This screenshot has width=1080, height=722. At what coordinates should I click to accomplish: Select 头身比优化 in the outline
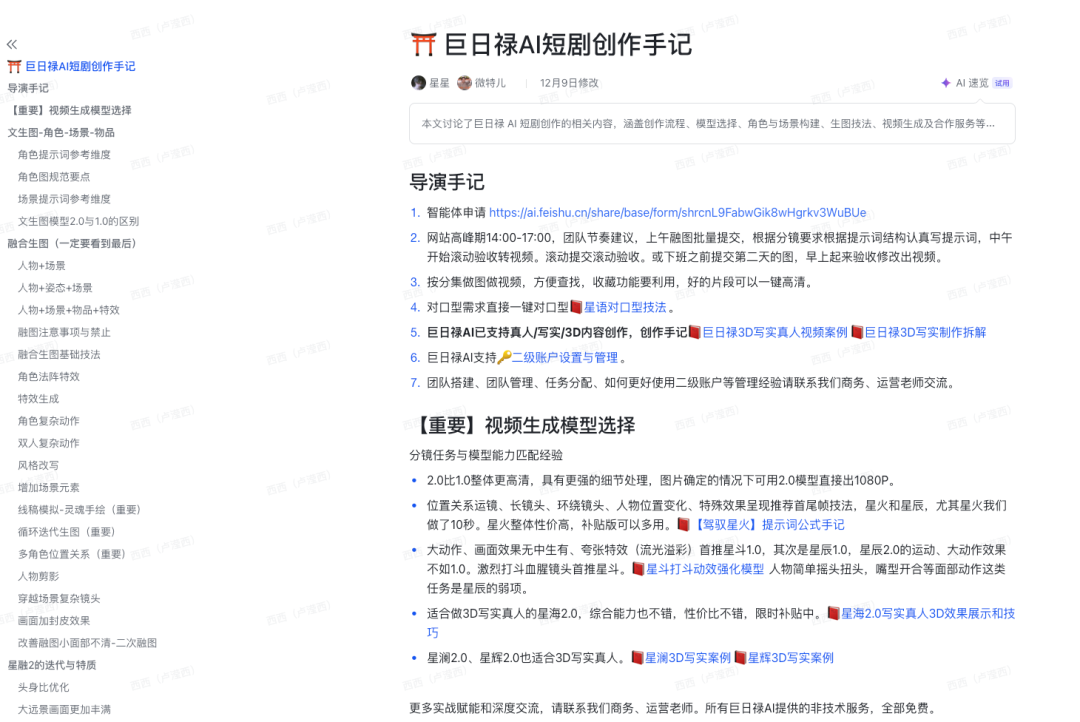[x=43, y=688]
